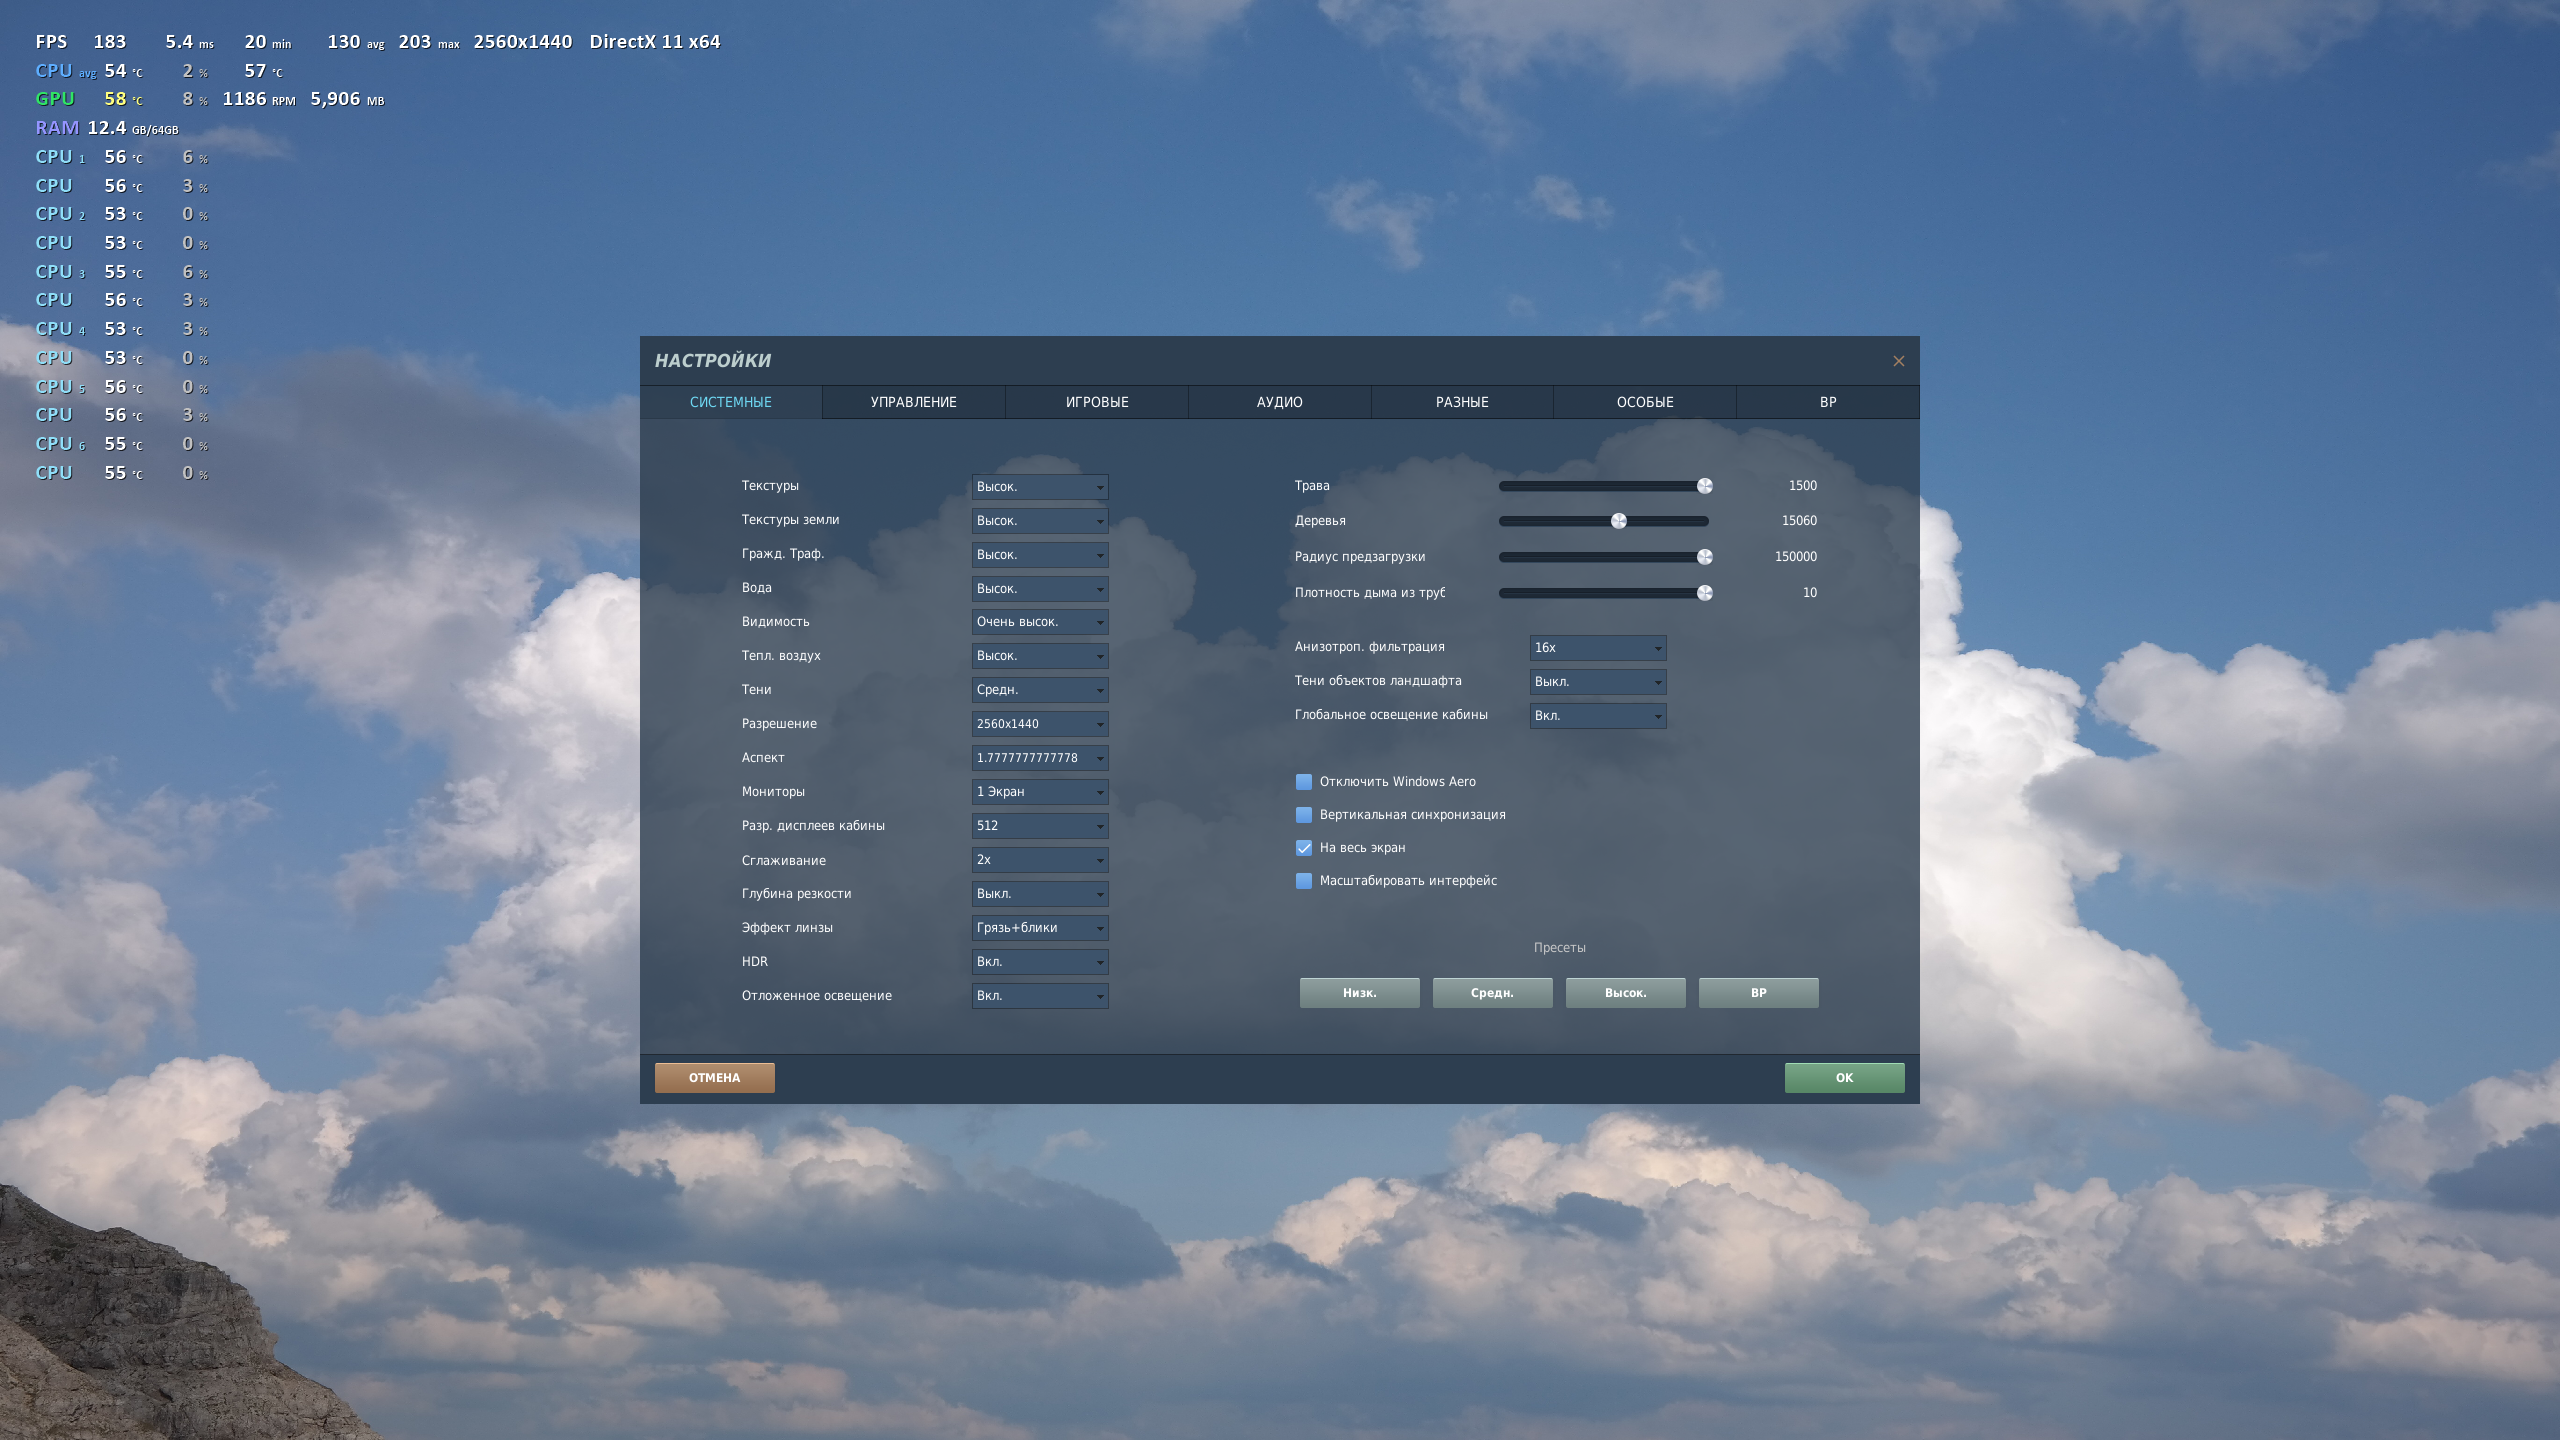Open Глобальное освещение кабины dropdown

(x=1598, y=716)
